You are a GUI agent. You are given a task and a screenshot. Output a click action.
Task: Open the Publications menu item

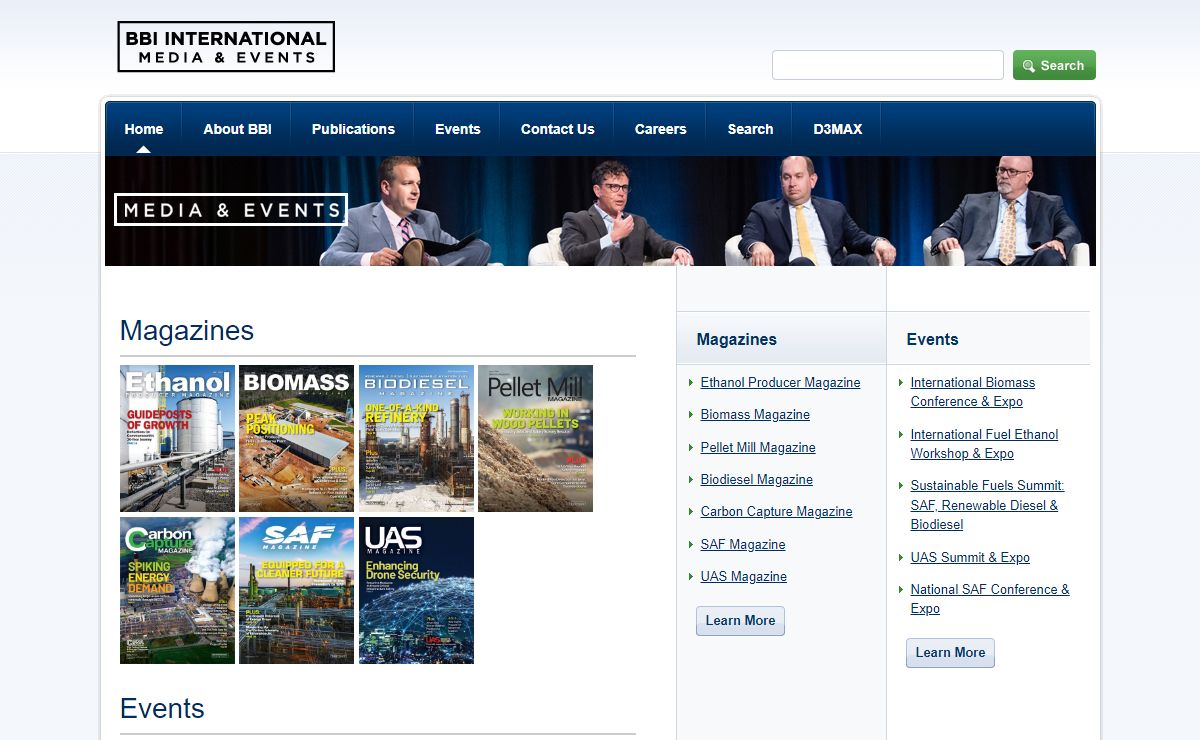pos(353,129)
